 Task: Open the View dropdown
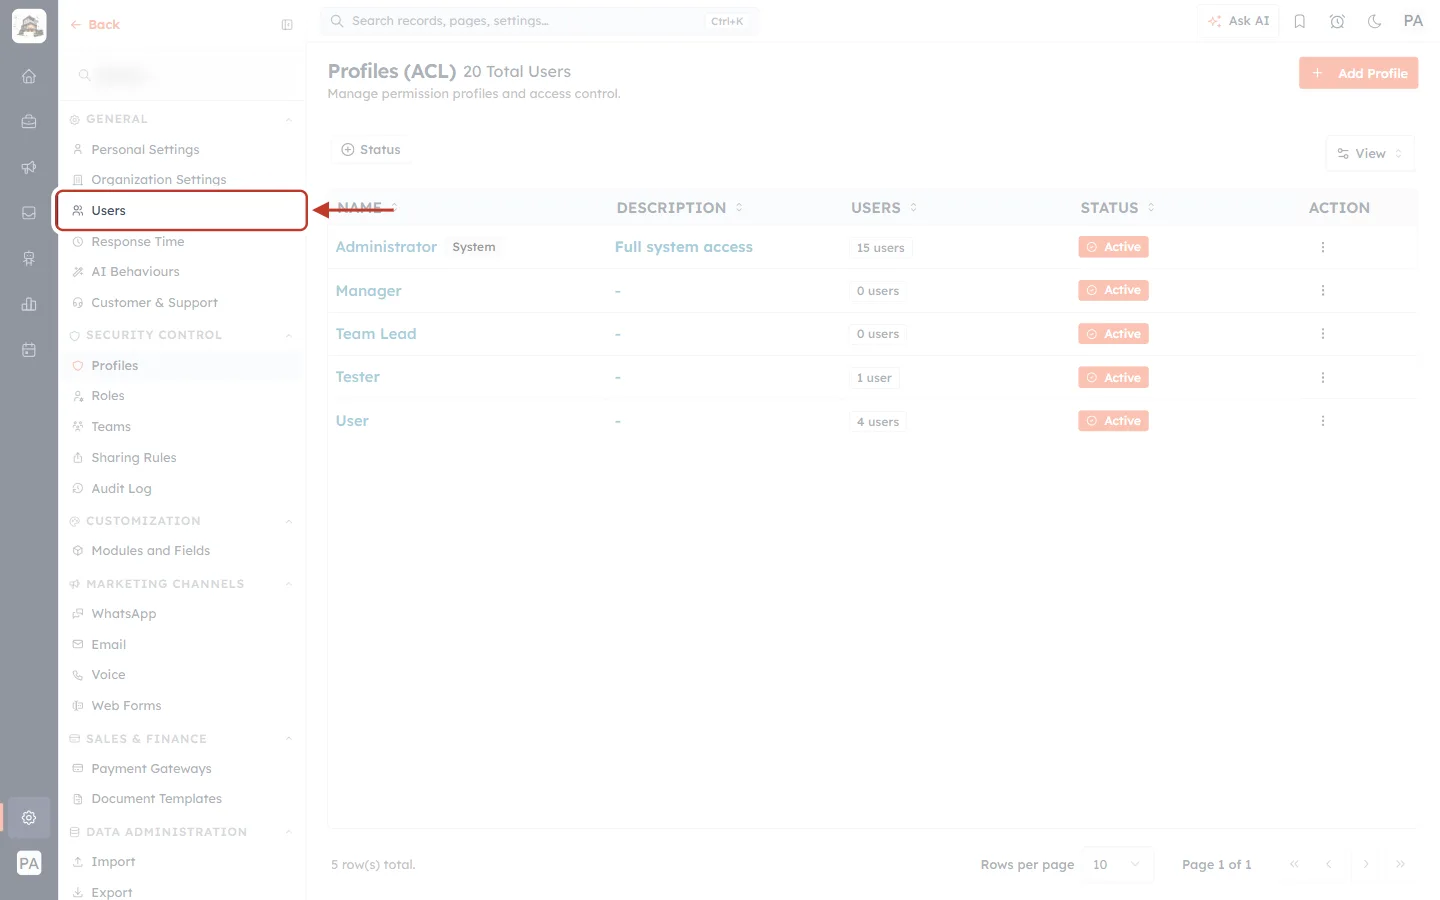(1370, 154)
